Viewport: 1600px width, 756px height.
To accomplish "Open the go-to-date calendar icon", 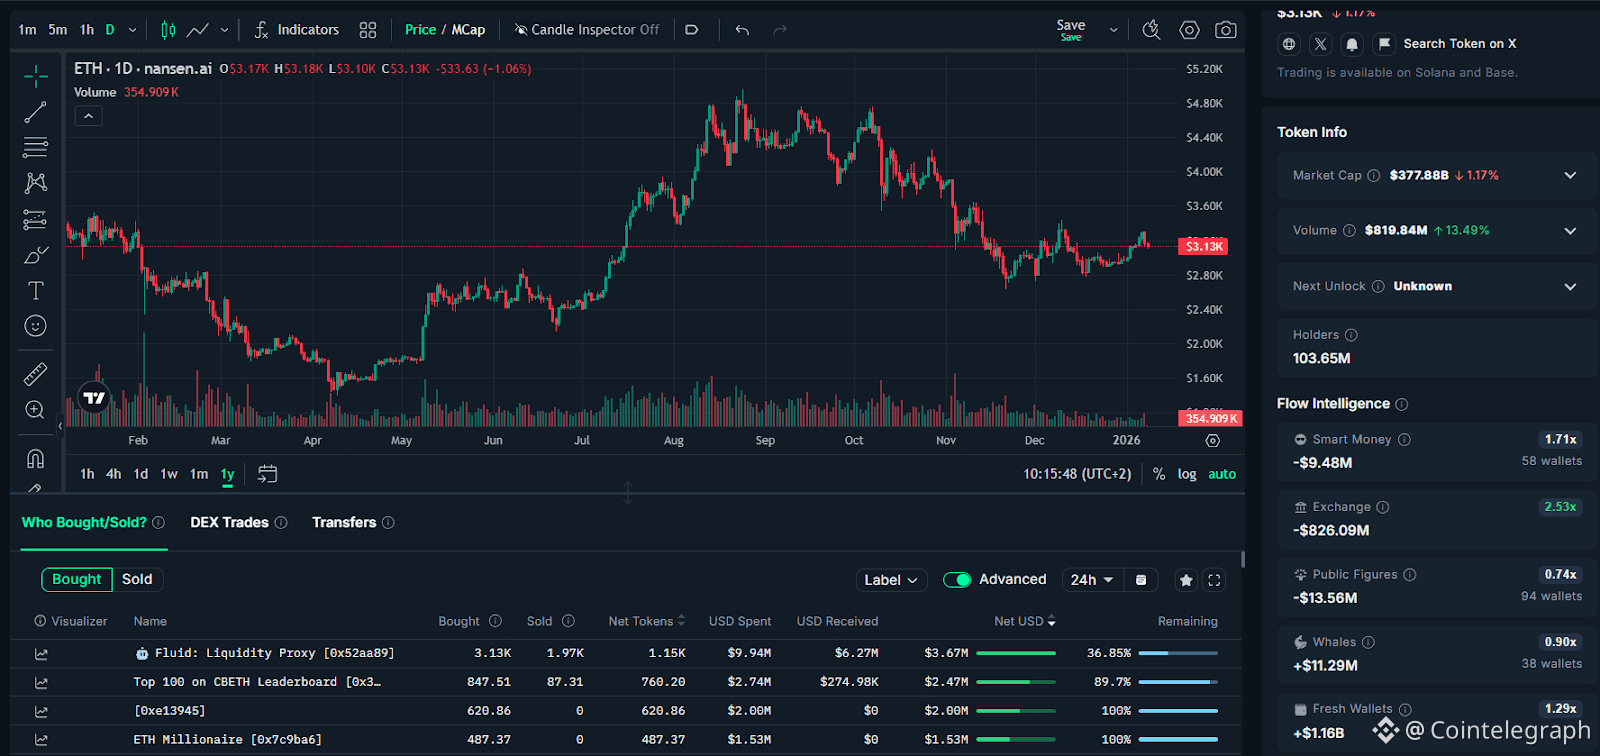I will coord(267,474).
